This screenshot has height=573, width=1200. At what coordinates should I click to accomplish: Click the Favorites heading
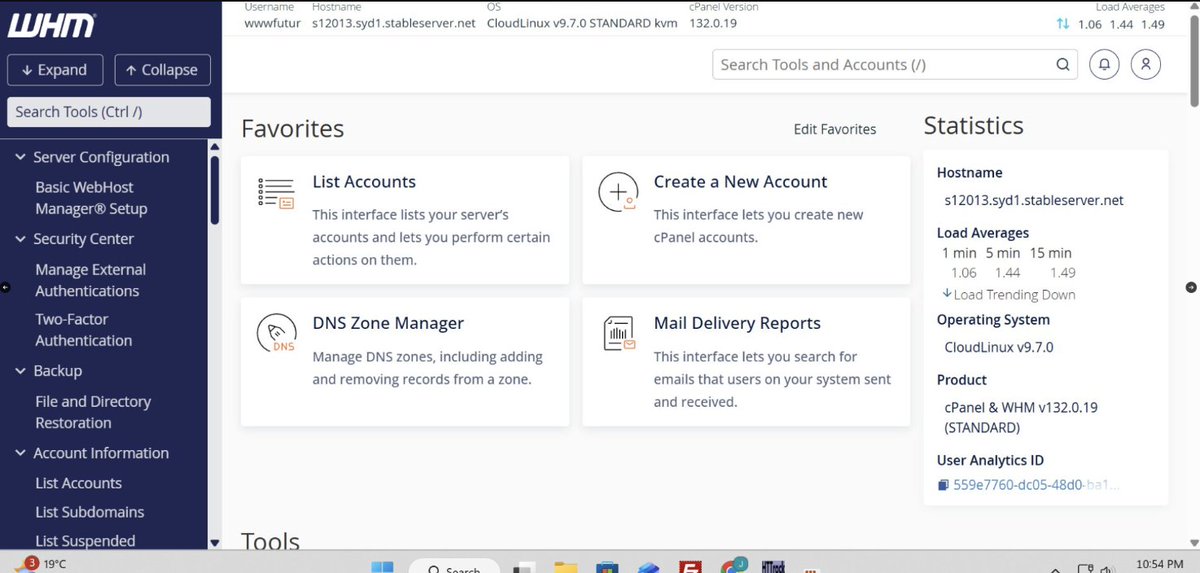point(292,129)
